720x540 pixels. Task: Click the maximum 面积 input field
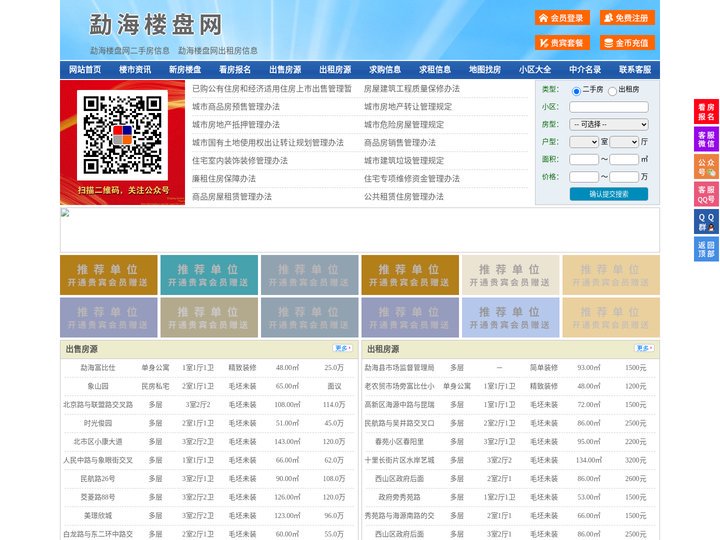[x=624, y=159]
